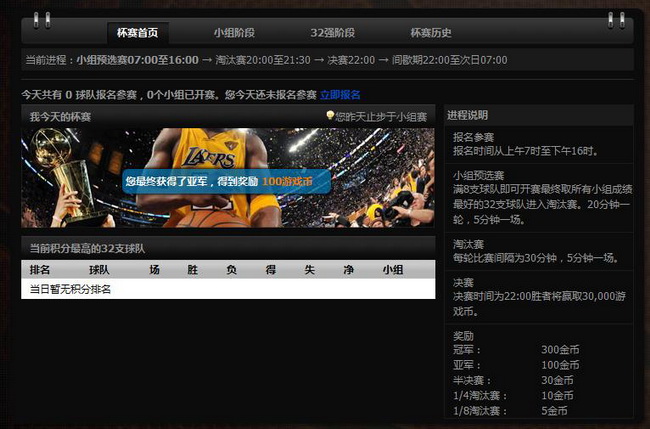Open the 杯赛首页 tab
Image resolution: width=650 pixels, height=429 pixels.
point(137,33)
